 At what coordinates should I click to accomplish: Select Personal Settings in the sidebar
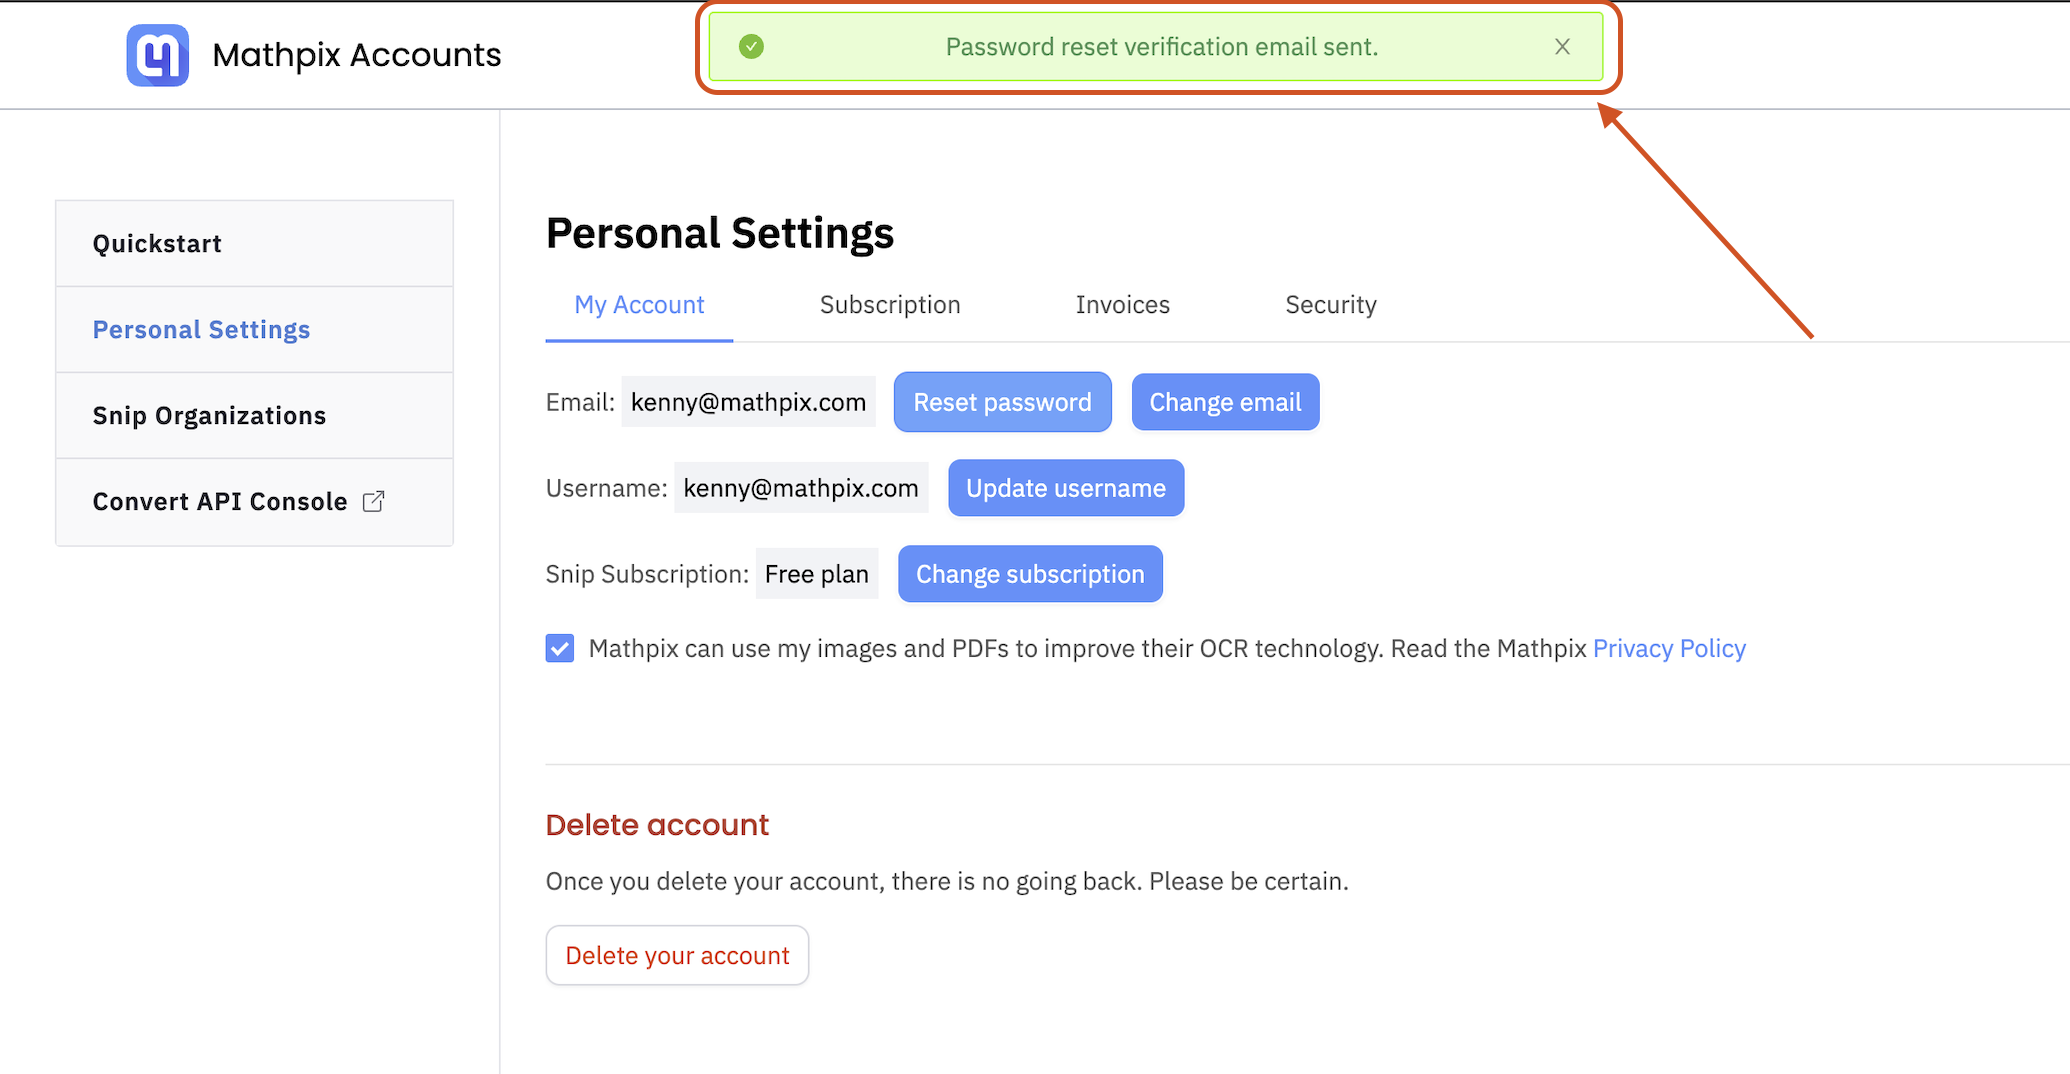tap(254, 330)
